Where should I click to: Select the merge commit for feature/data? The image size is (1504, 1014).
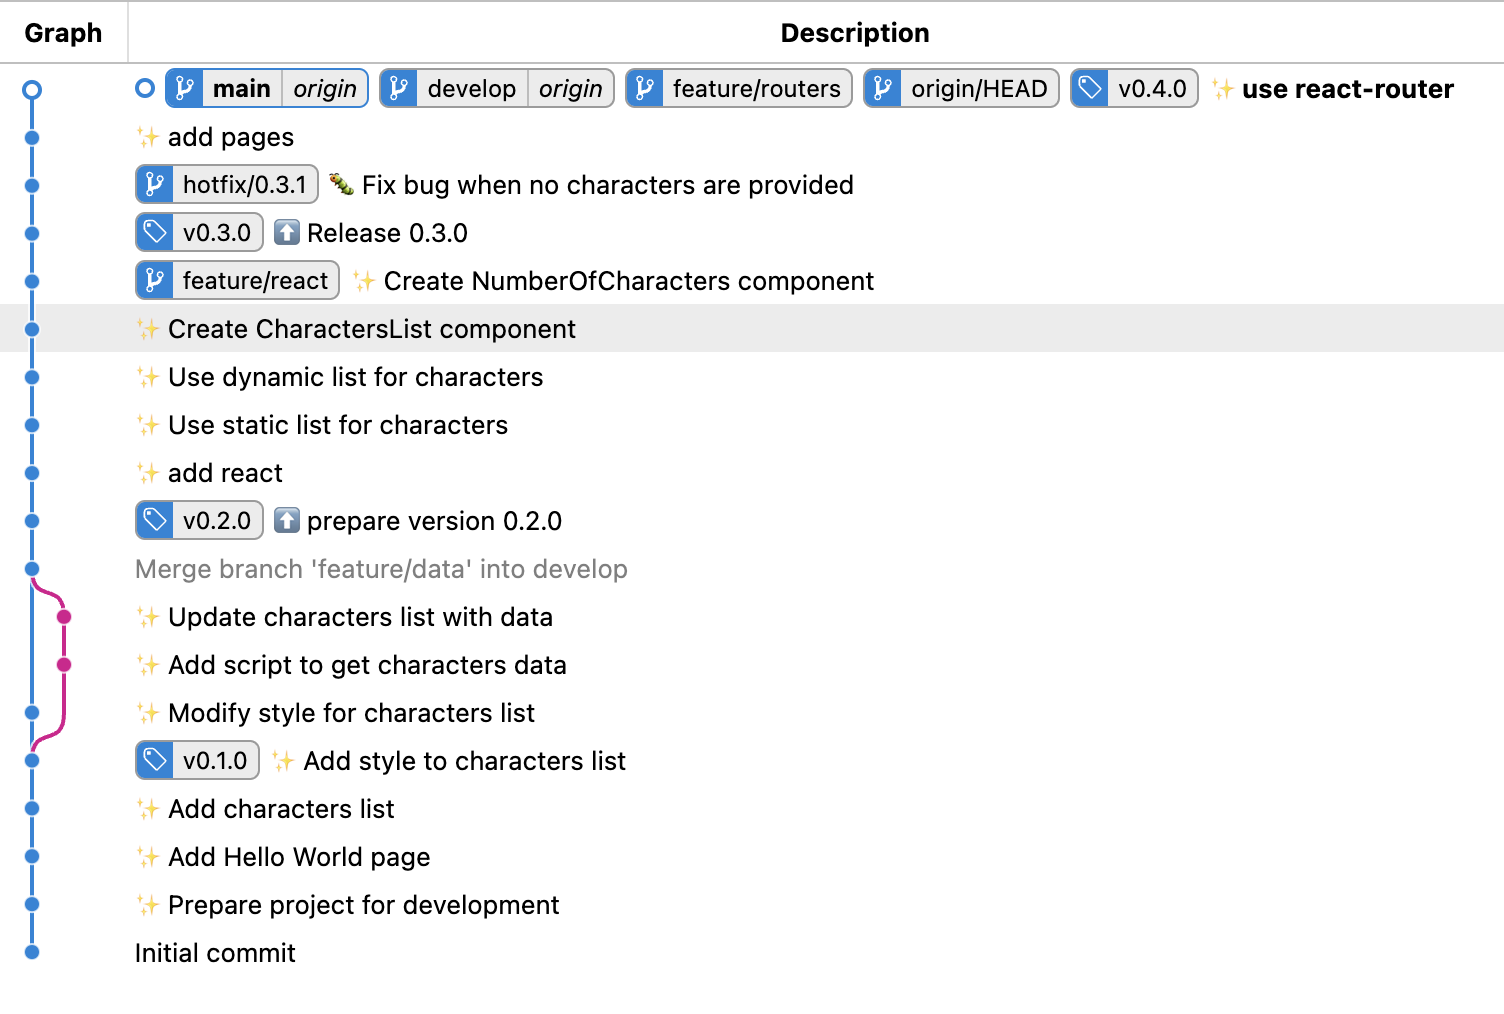[x=381, y=569]
